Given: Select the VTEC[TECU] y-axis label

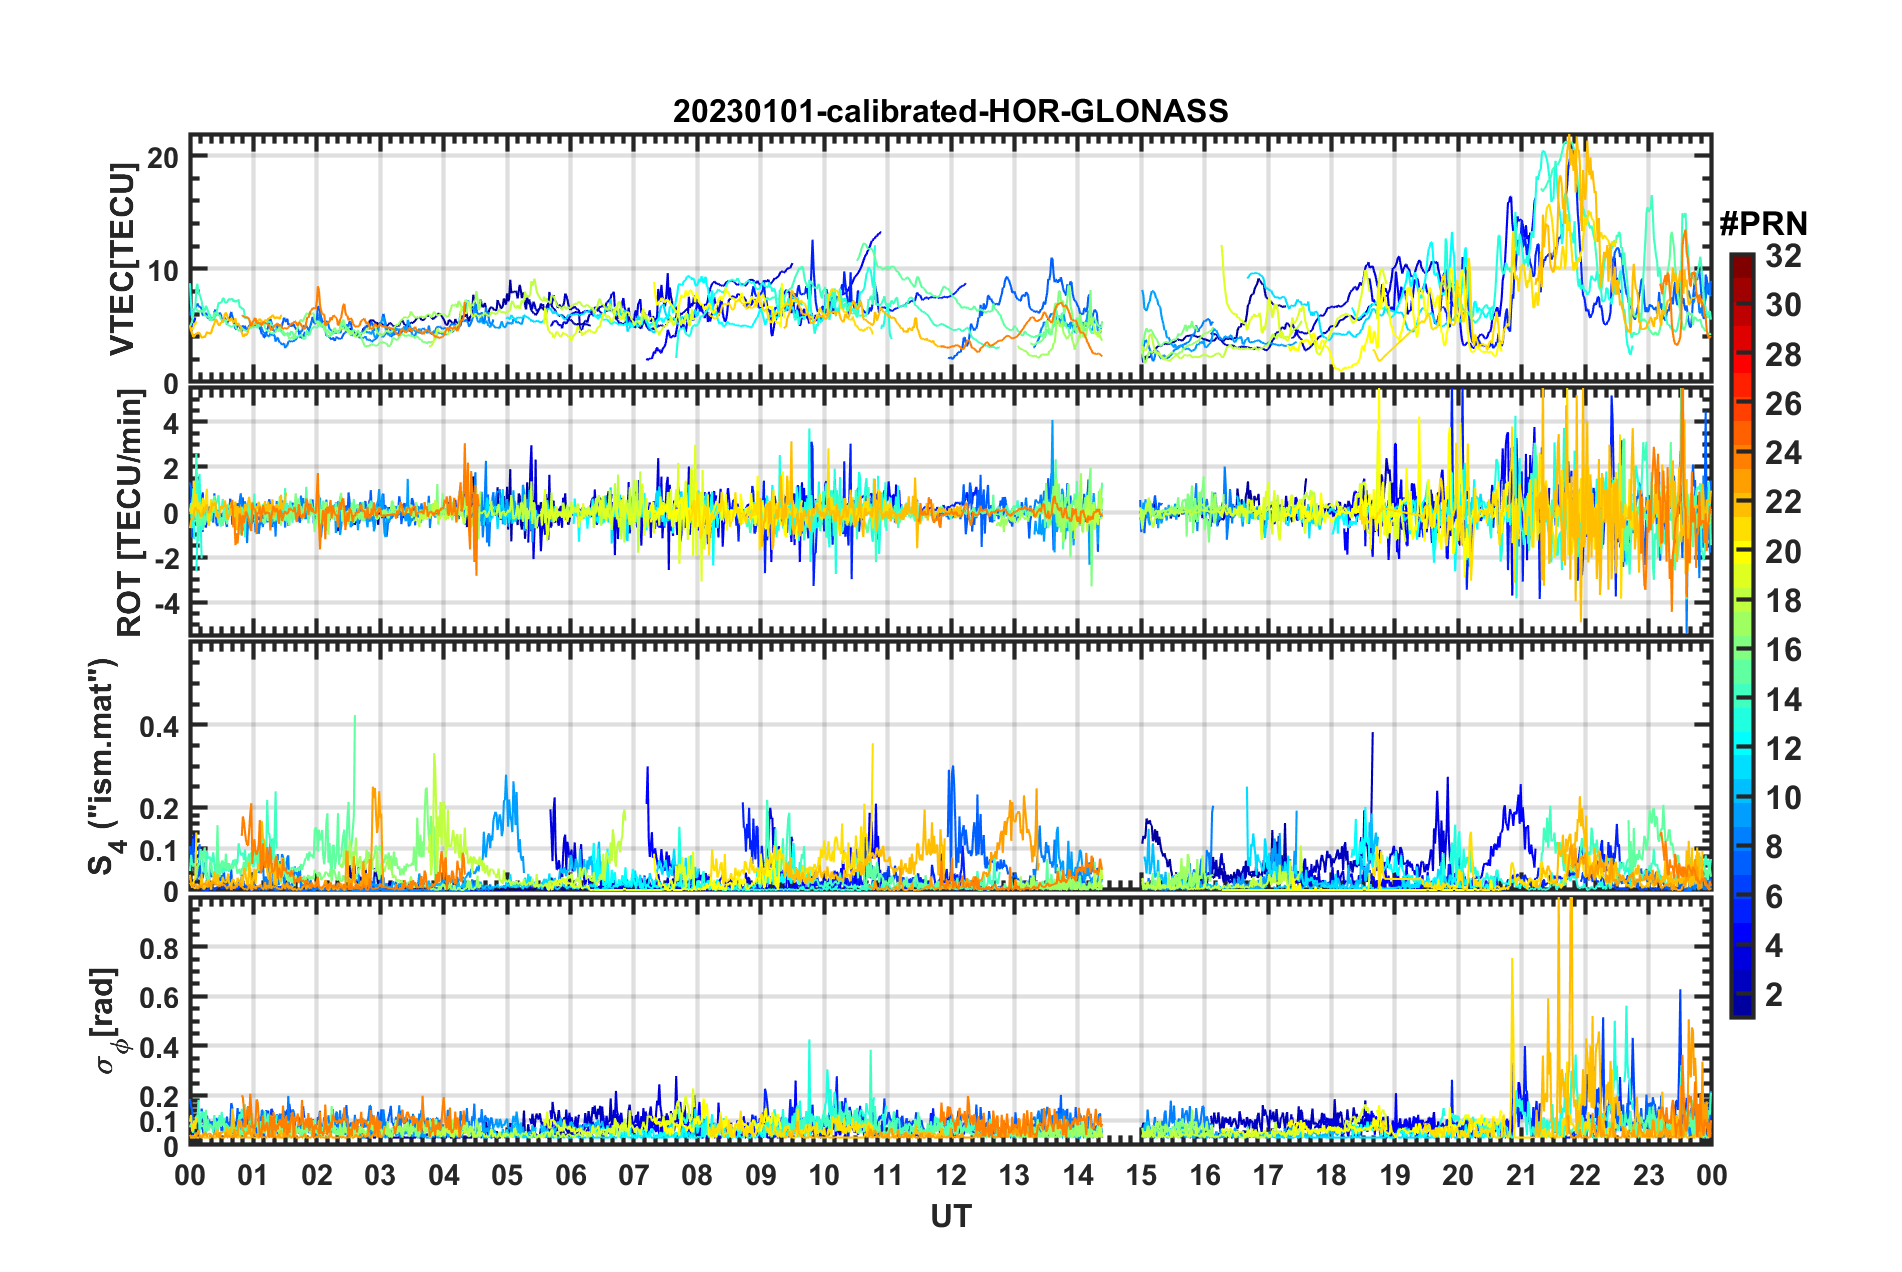Looking at the screenshot, I should pyautogui.click(x=122, y=259).
